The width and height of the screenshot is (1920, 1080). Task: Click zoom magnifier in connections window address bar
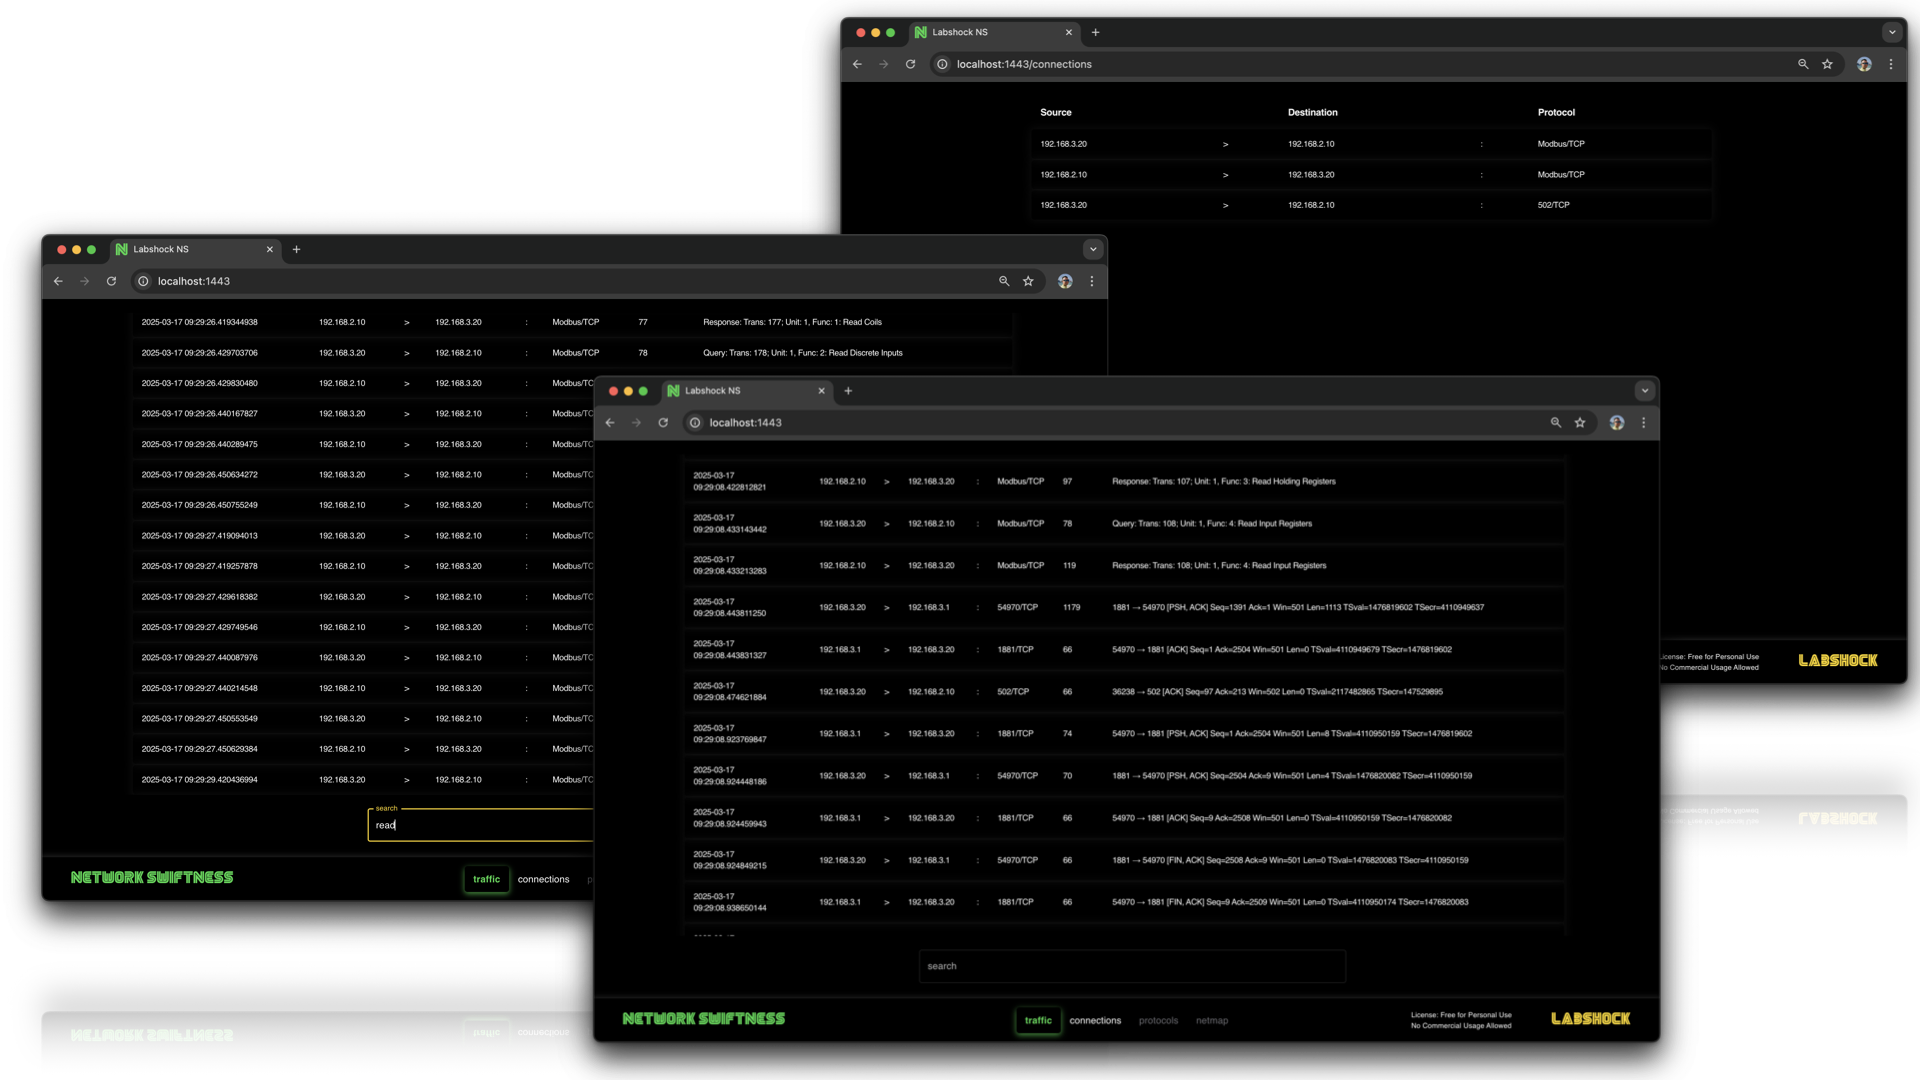1803,64
